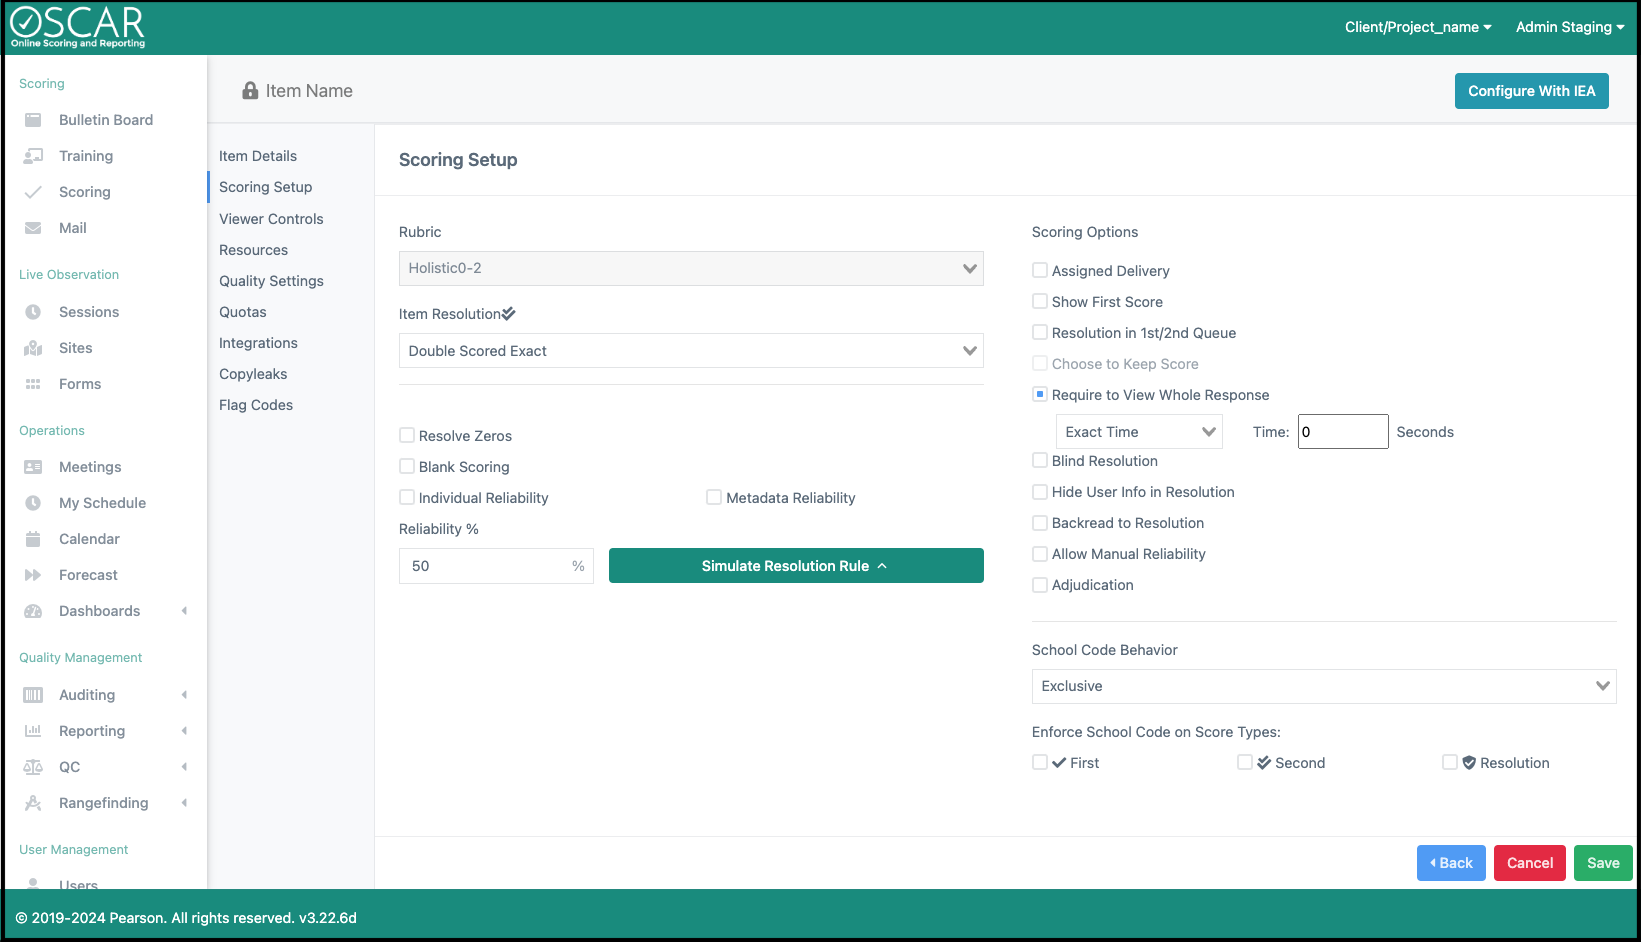Check the Assigned Delivery option
Viewport: 1641px width, 942px height.
pyautogui.click(x=1040, y=270)
